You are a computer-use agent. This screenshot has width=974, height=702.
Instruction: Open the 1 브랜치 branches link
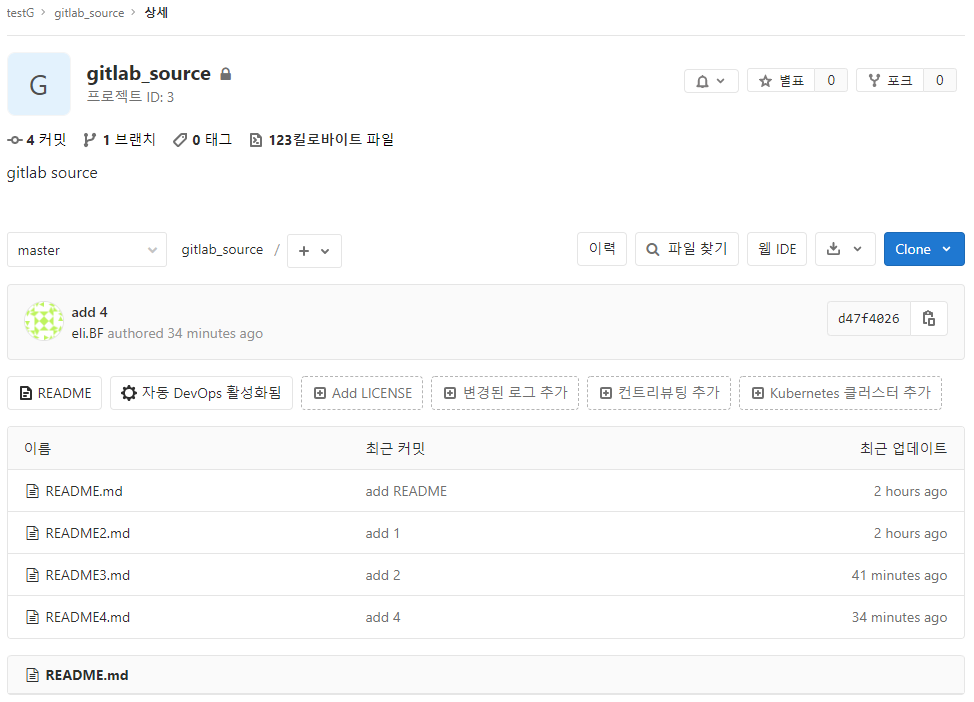point(119,140)
